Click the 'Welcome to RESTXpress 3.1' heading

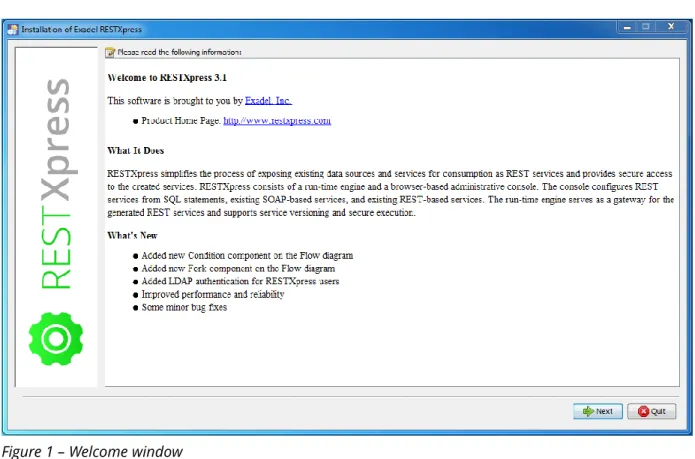[167, 78]
